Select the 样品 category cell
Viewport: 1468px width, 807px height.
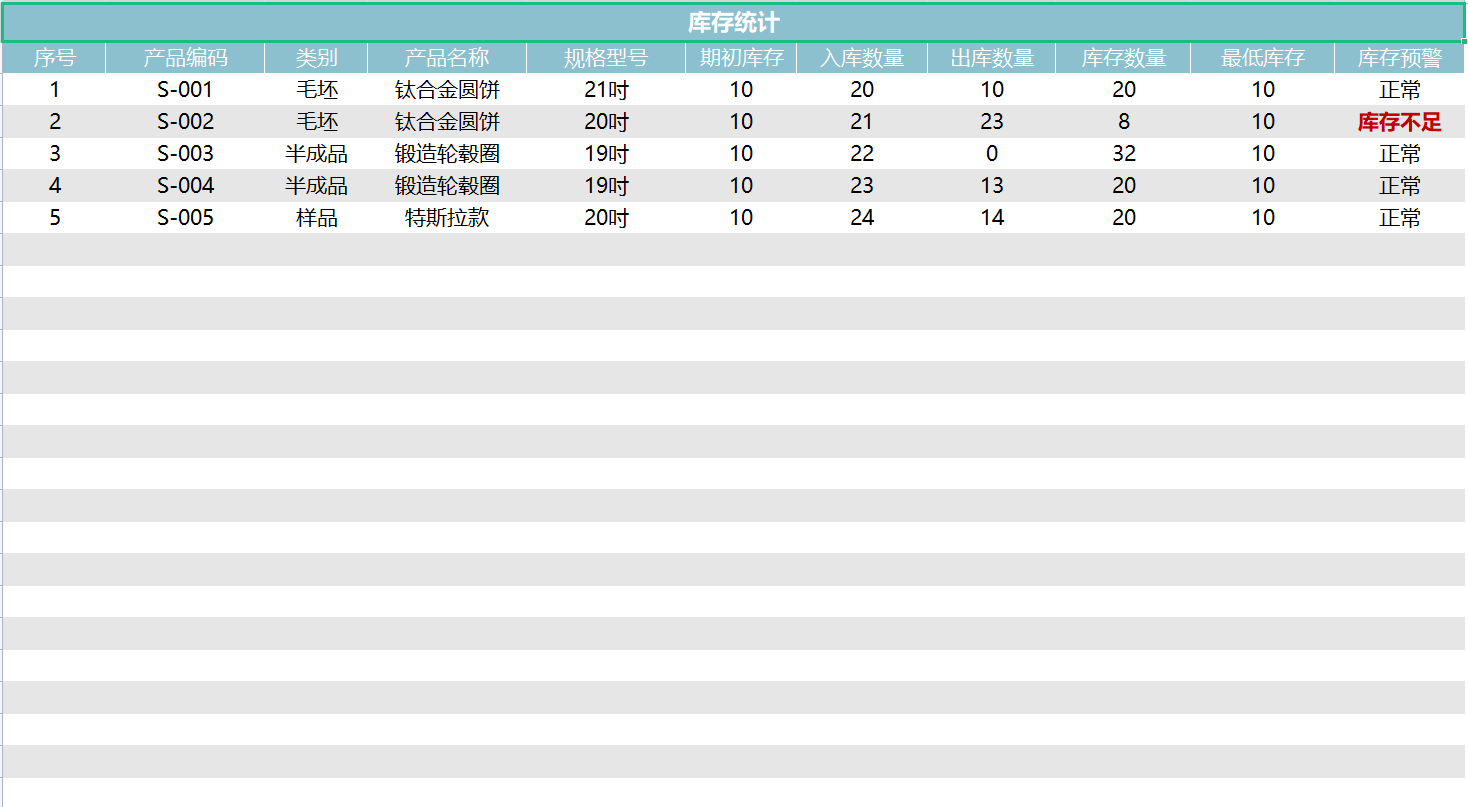point(316,218)
